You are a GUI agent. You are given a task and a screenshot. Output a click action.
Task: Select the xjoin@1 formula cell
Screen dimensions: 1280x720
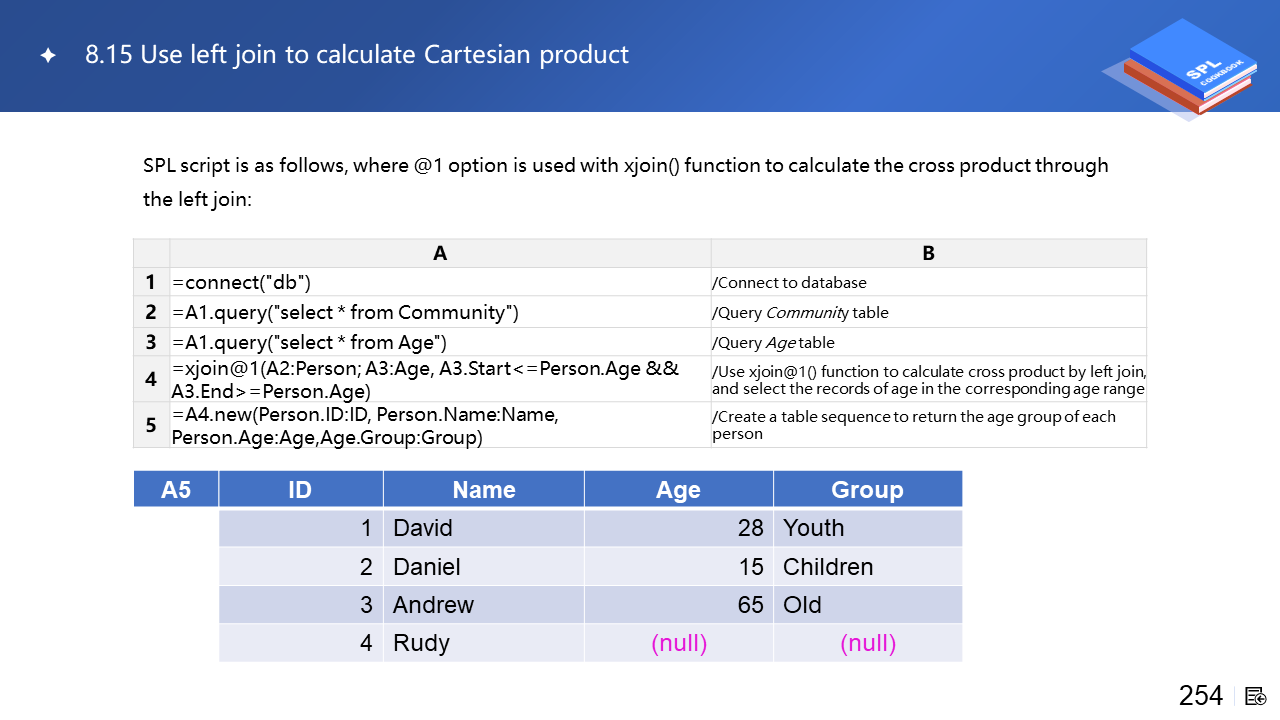point(440,379)
